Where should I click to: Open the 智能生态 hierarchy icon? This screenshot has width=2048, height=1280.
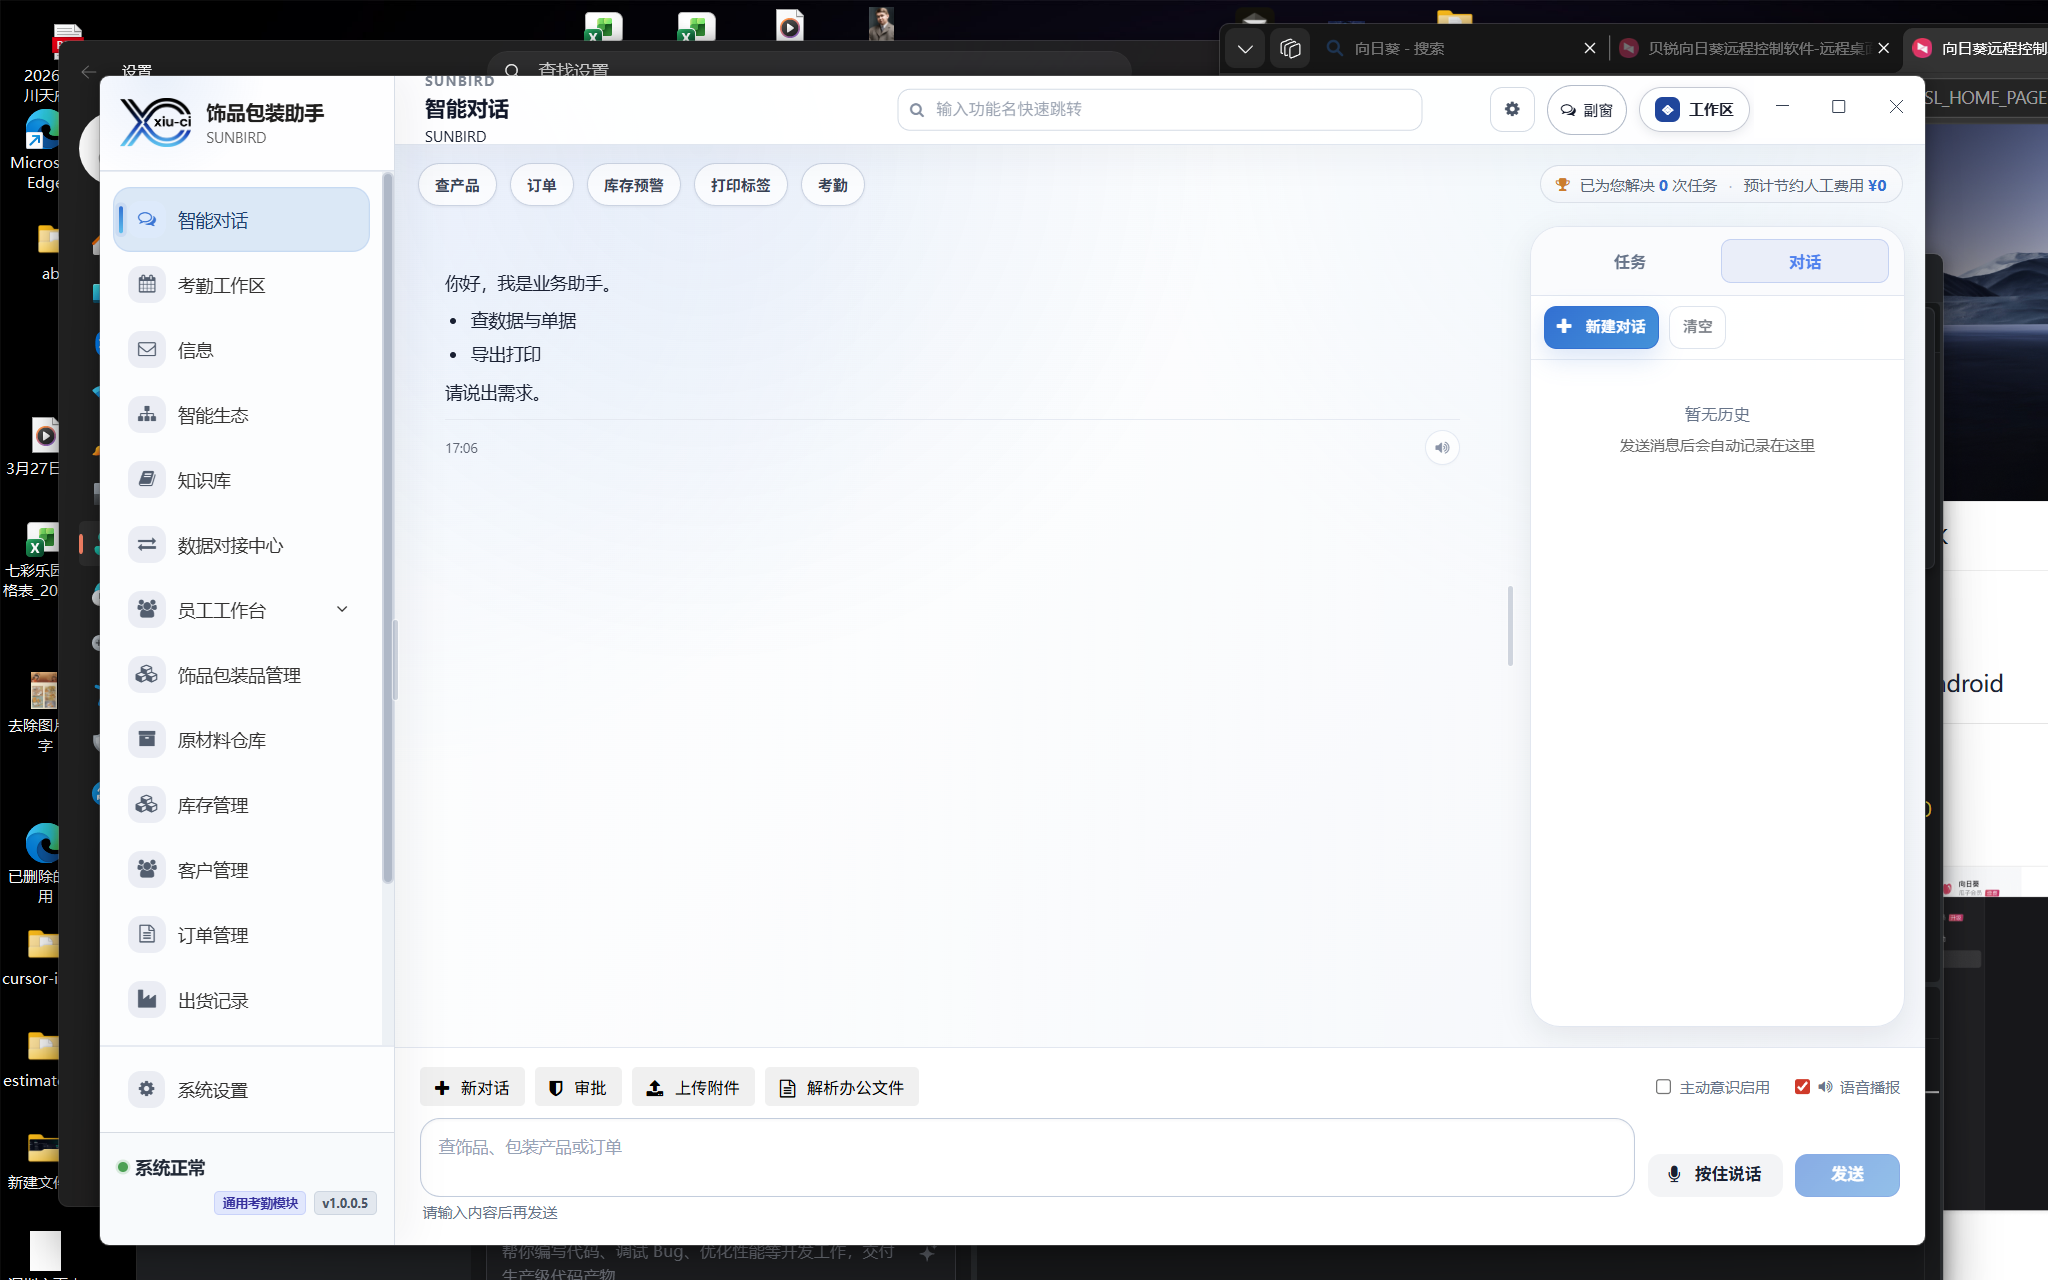(147, 414)
